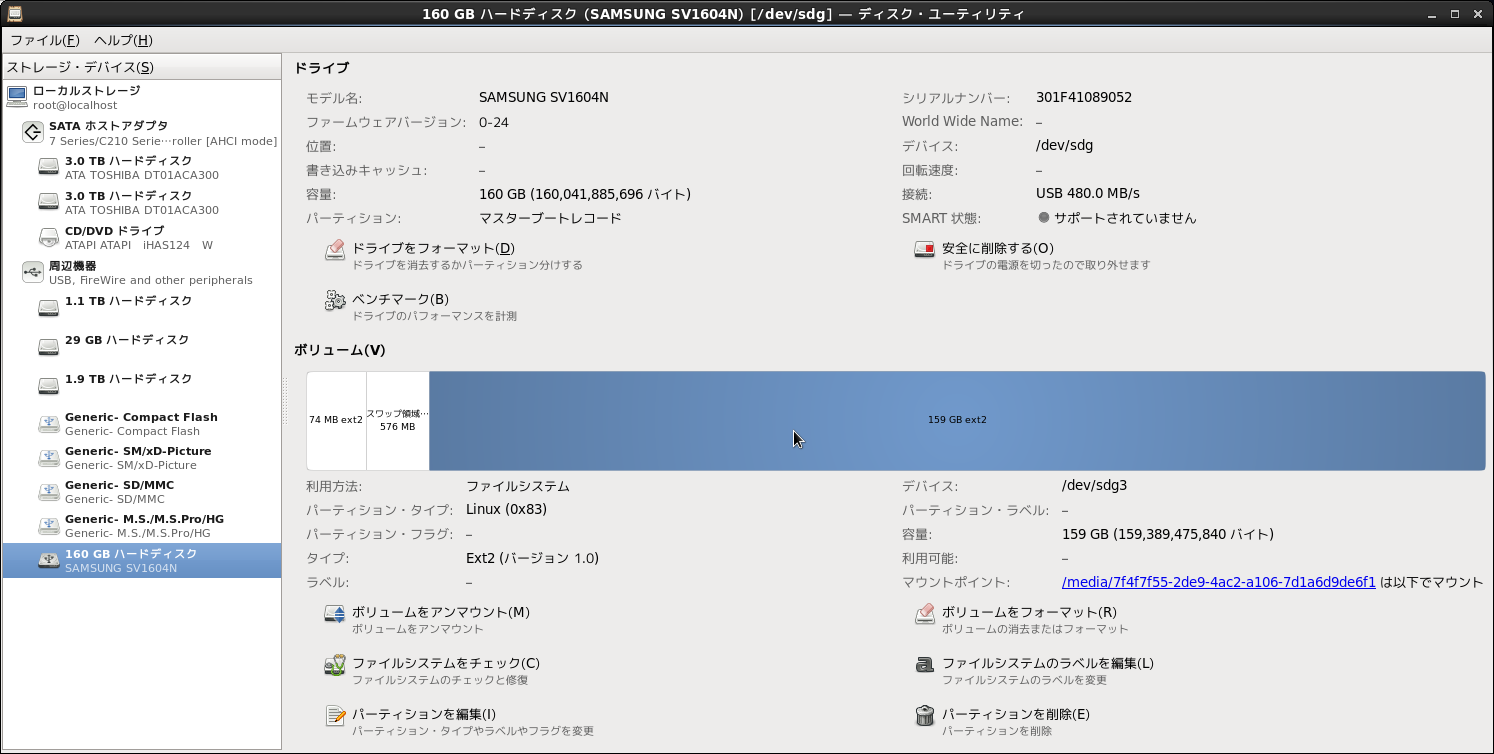Click the 安全に削除する(O) button label
This screenshot has height=754, width=1494.
point(998,248)
